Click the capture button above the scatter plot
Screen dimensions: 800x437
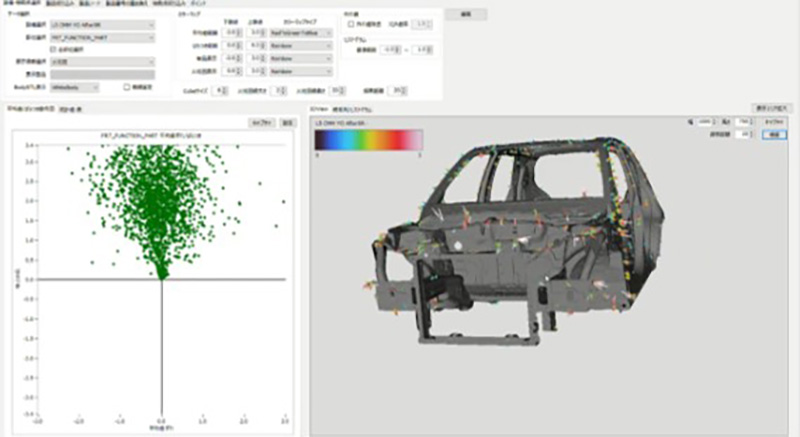click(260, 121)
